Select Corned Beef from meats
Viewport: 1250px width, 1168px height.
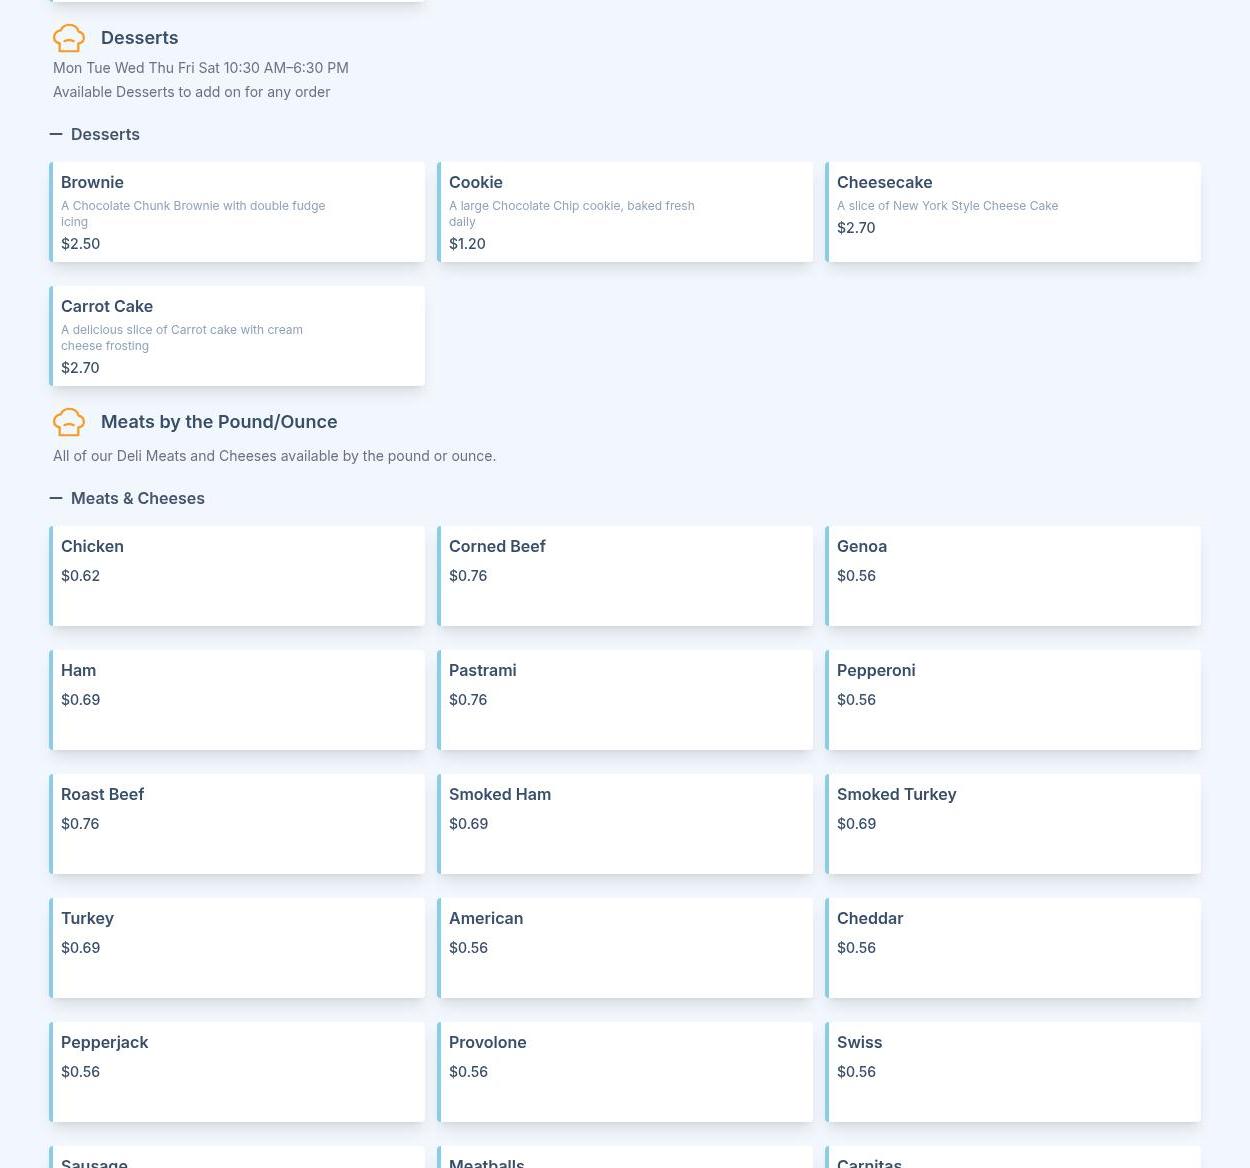(x=626, y=576)
